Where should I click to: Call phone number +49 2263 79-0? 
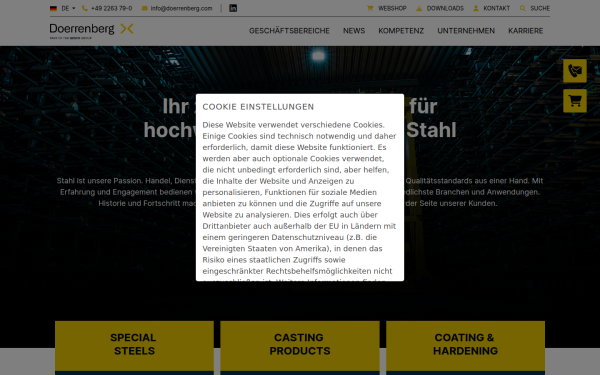click(111, 8)
